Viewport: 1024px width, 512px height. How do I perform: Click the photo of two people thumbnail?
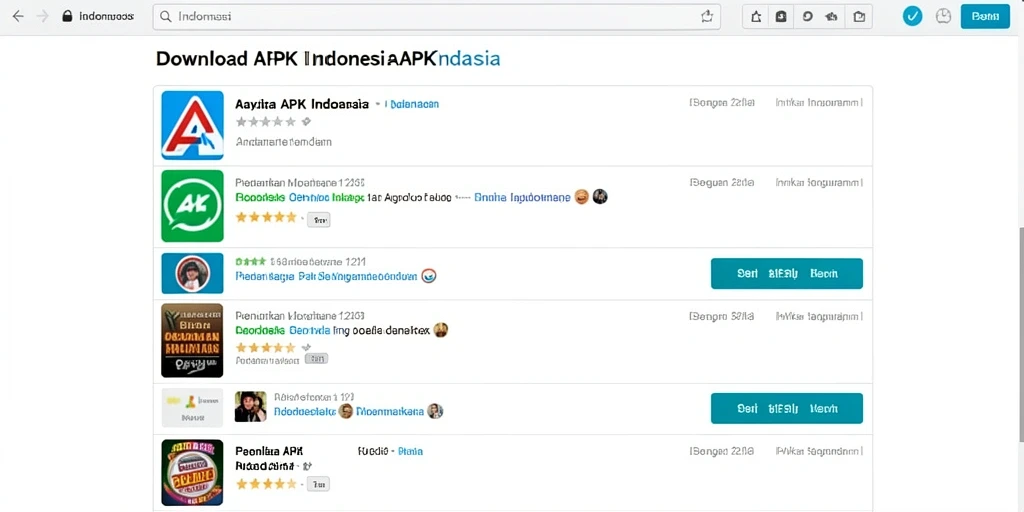click(x=251, y=406)
